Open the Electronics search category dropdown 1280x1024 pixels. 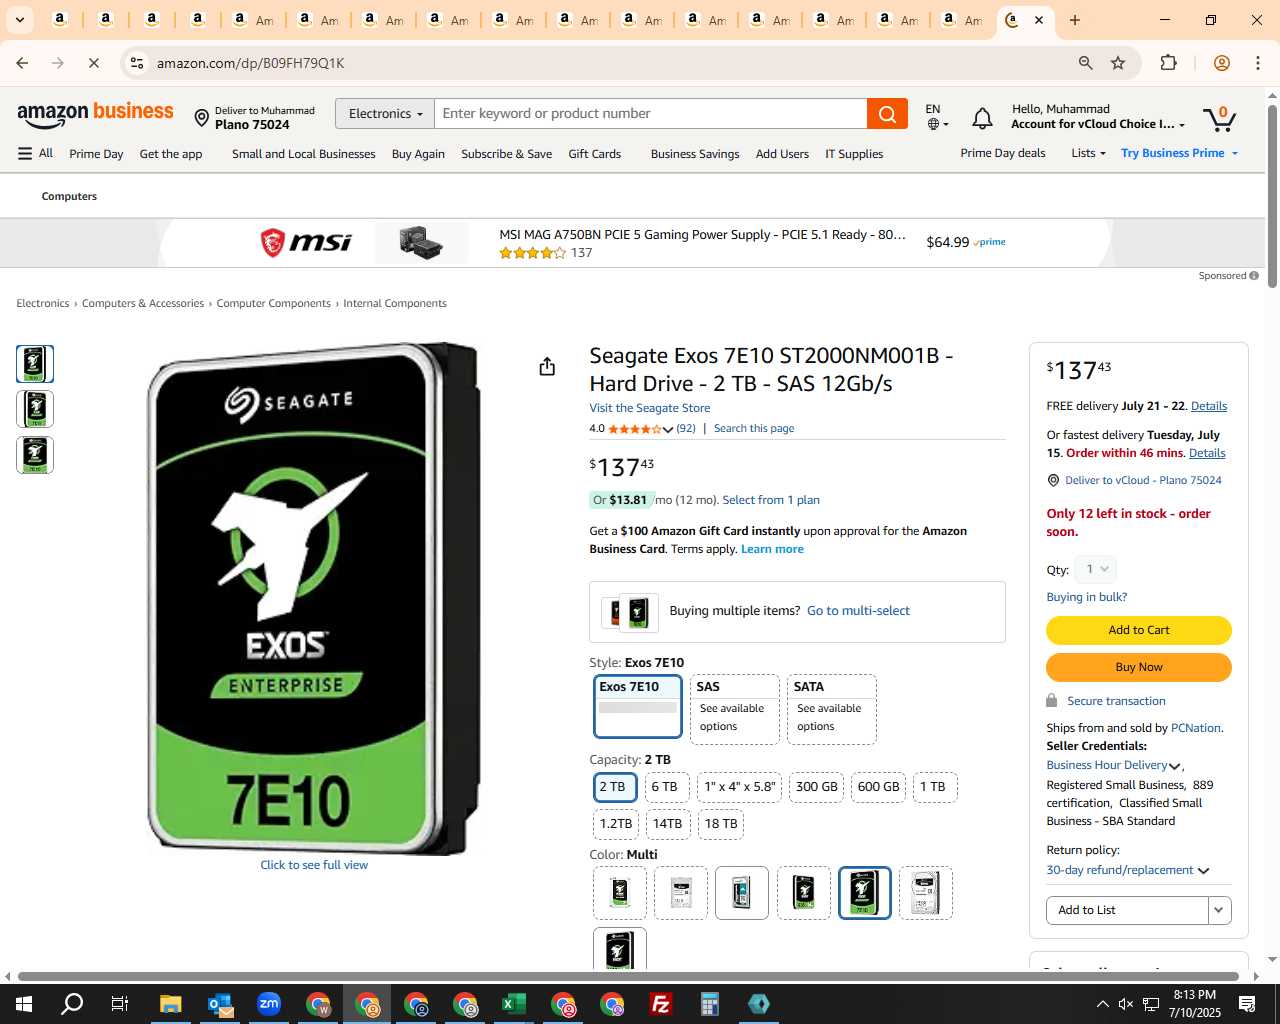click(x=385, y=114)
